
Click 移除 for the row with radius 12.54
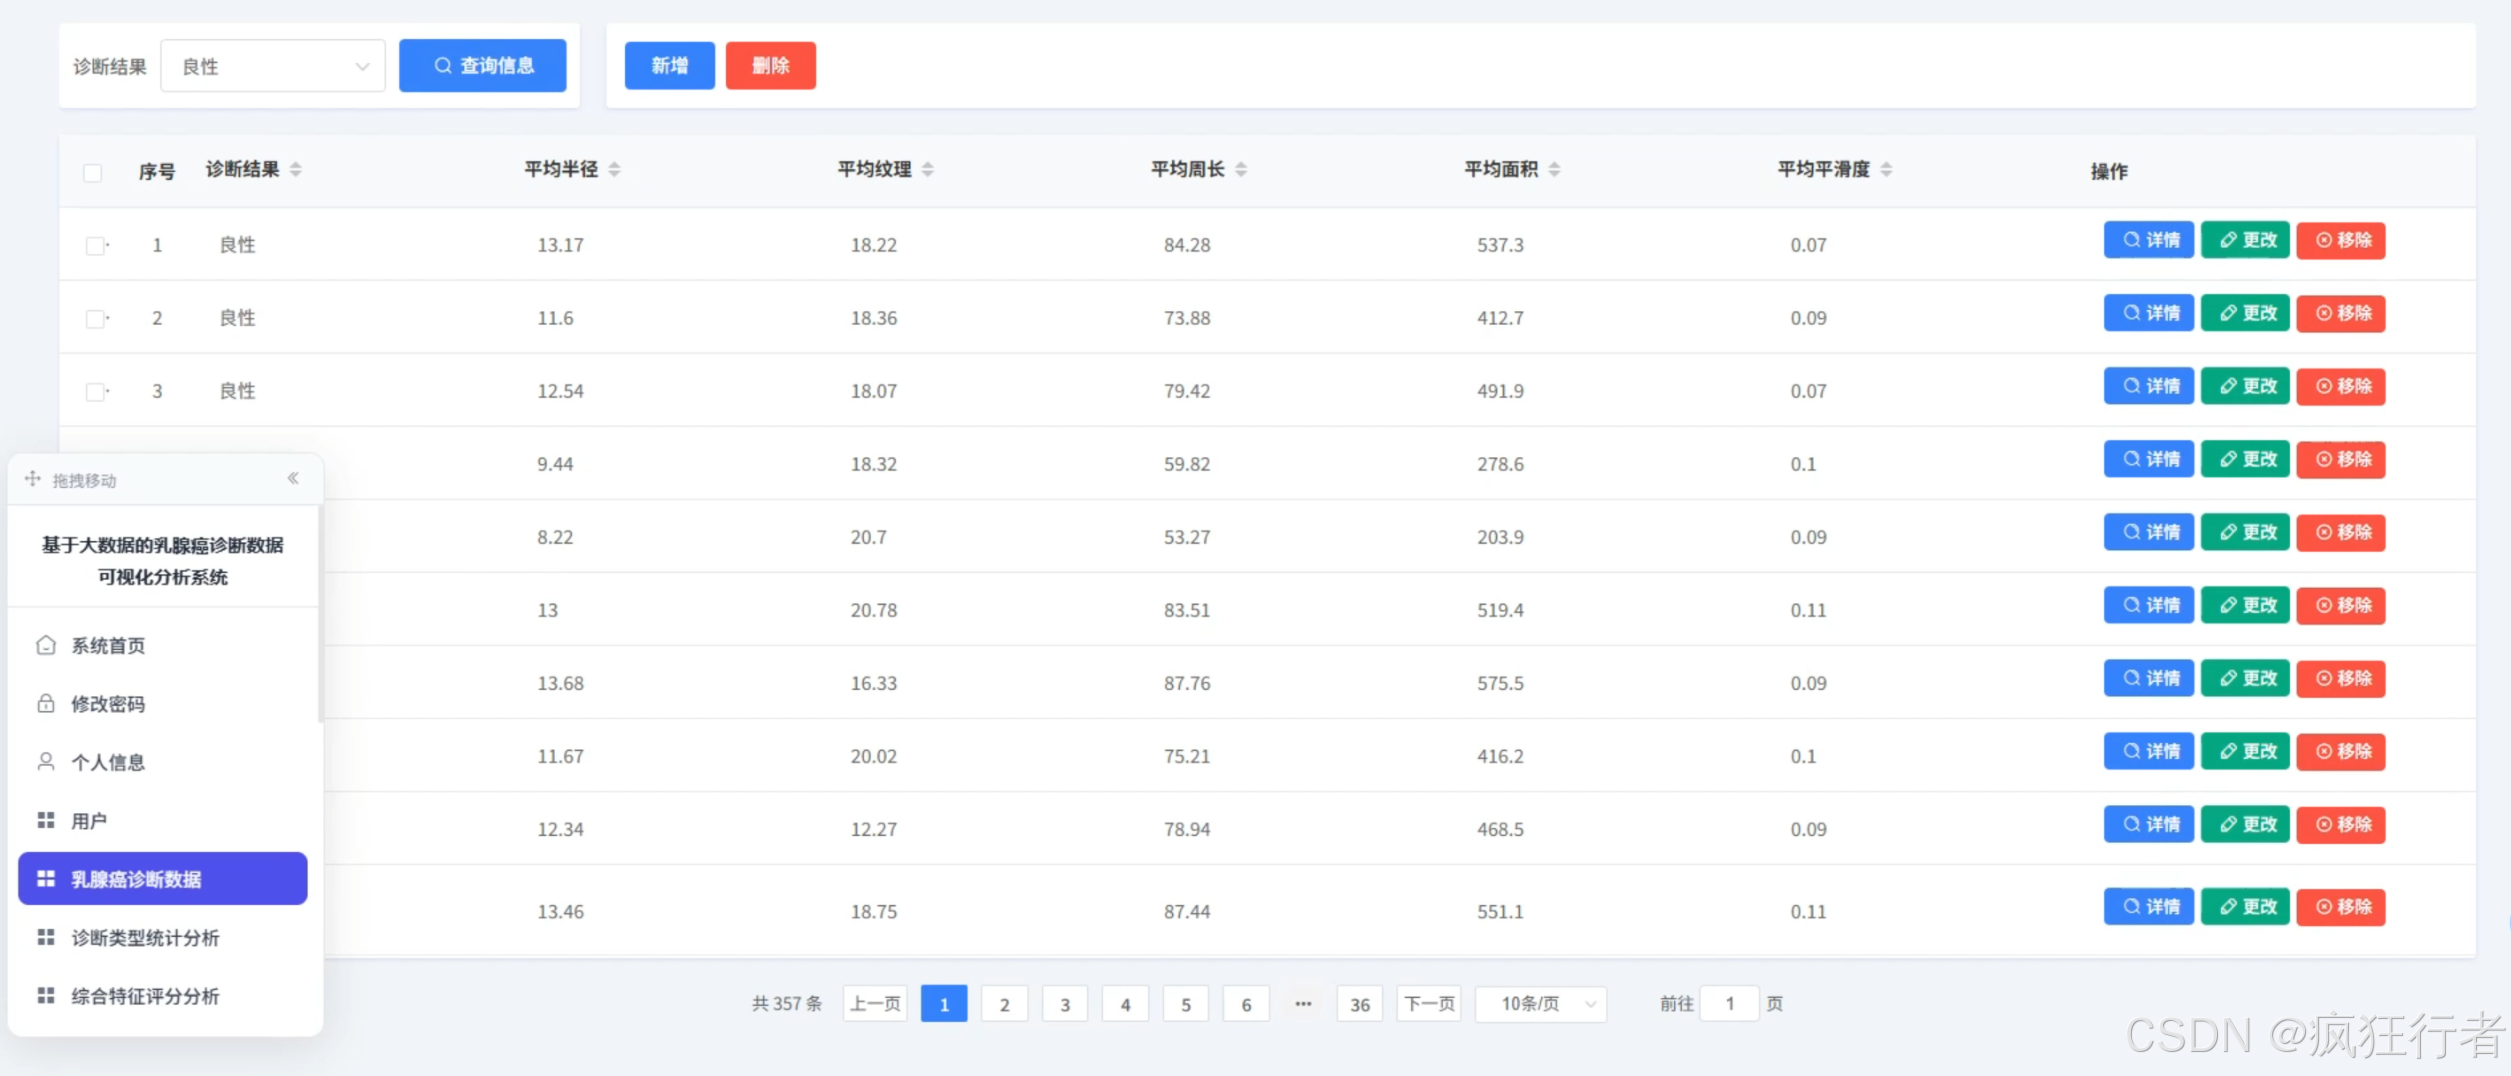point(2341,386)
